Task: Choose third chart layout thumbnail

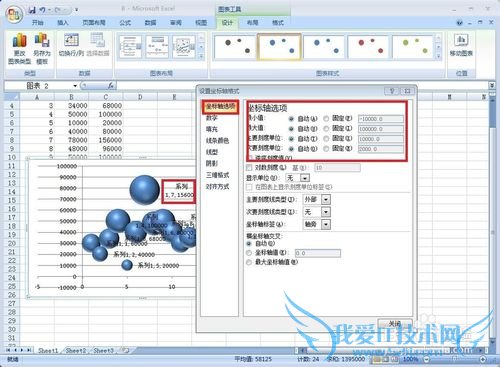Action: (x=183, y=47)
